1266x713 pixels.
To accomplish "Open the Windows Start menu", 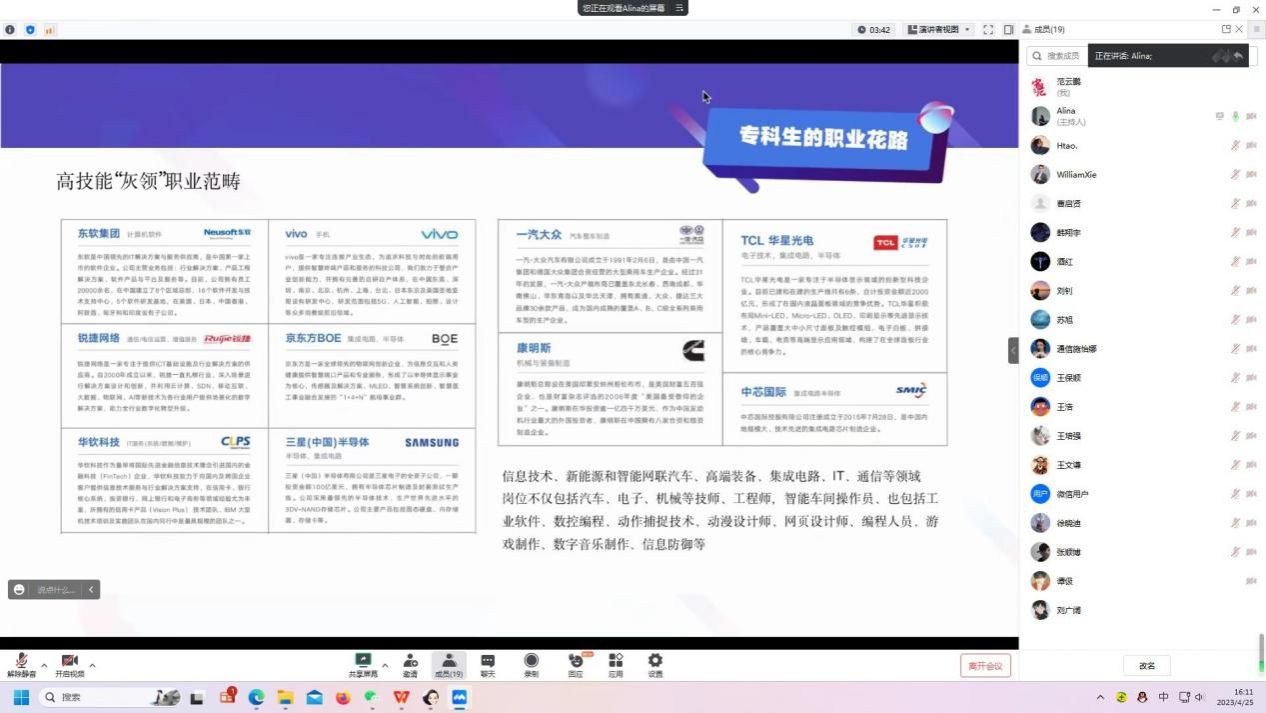I will pyautogui.click(x=20, y=697).
